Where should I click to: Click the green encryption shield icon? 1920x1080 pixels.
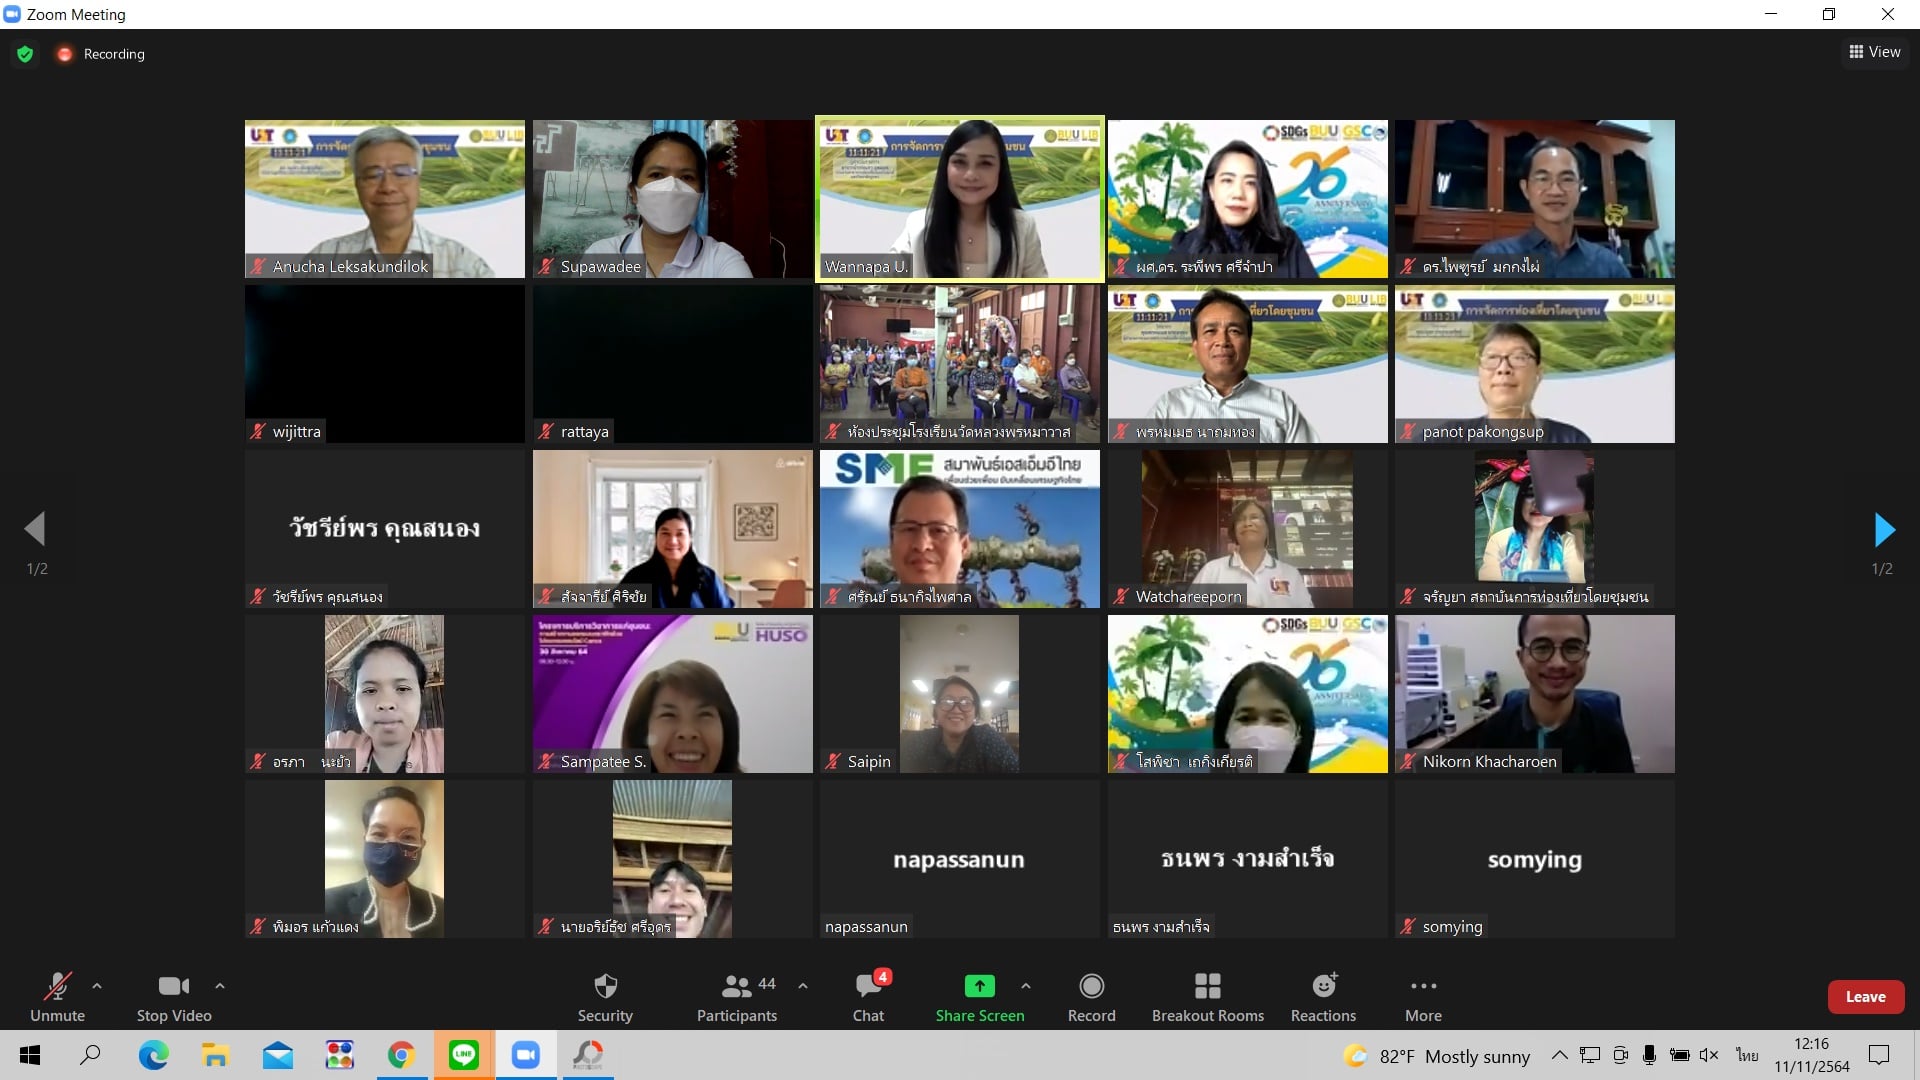[25, 54]
